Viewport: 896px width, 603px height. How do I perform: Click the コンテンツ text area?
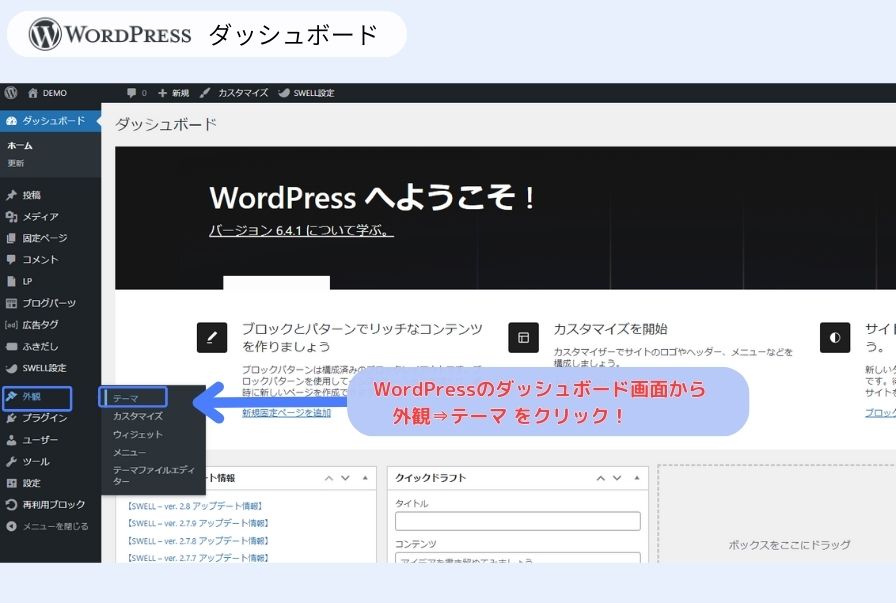click(x=518, y=558)
